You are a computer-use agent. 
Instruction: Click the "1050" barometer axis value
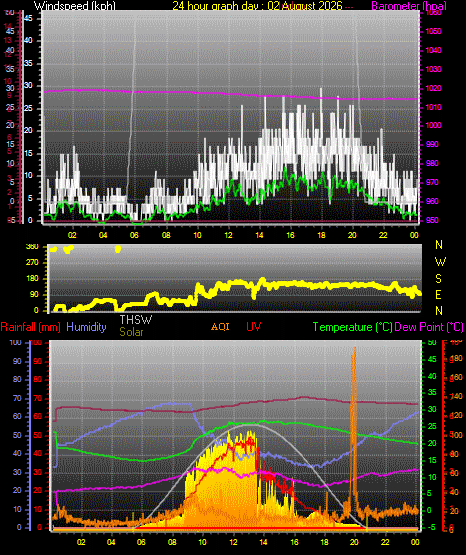pos(433,31)
